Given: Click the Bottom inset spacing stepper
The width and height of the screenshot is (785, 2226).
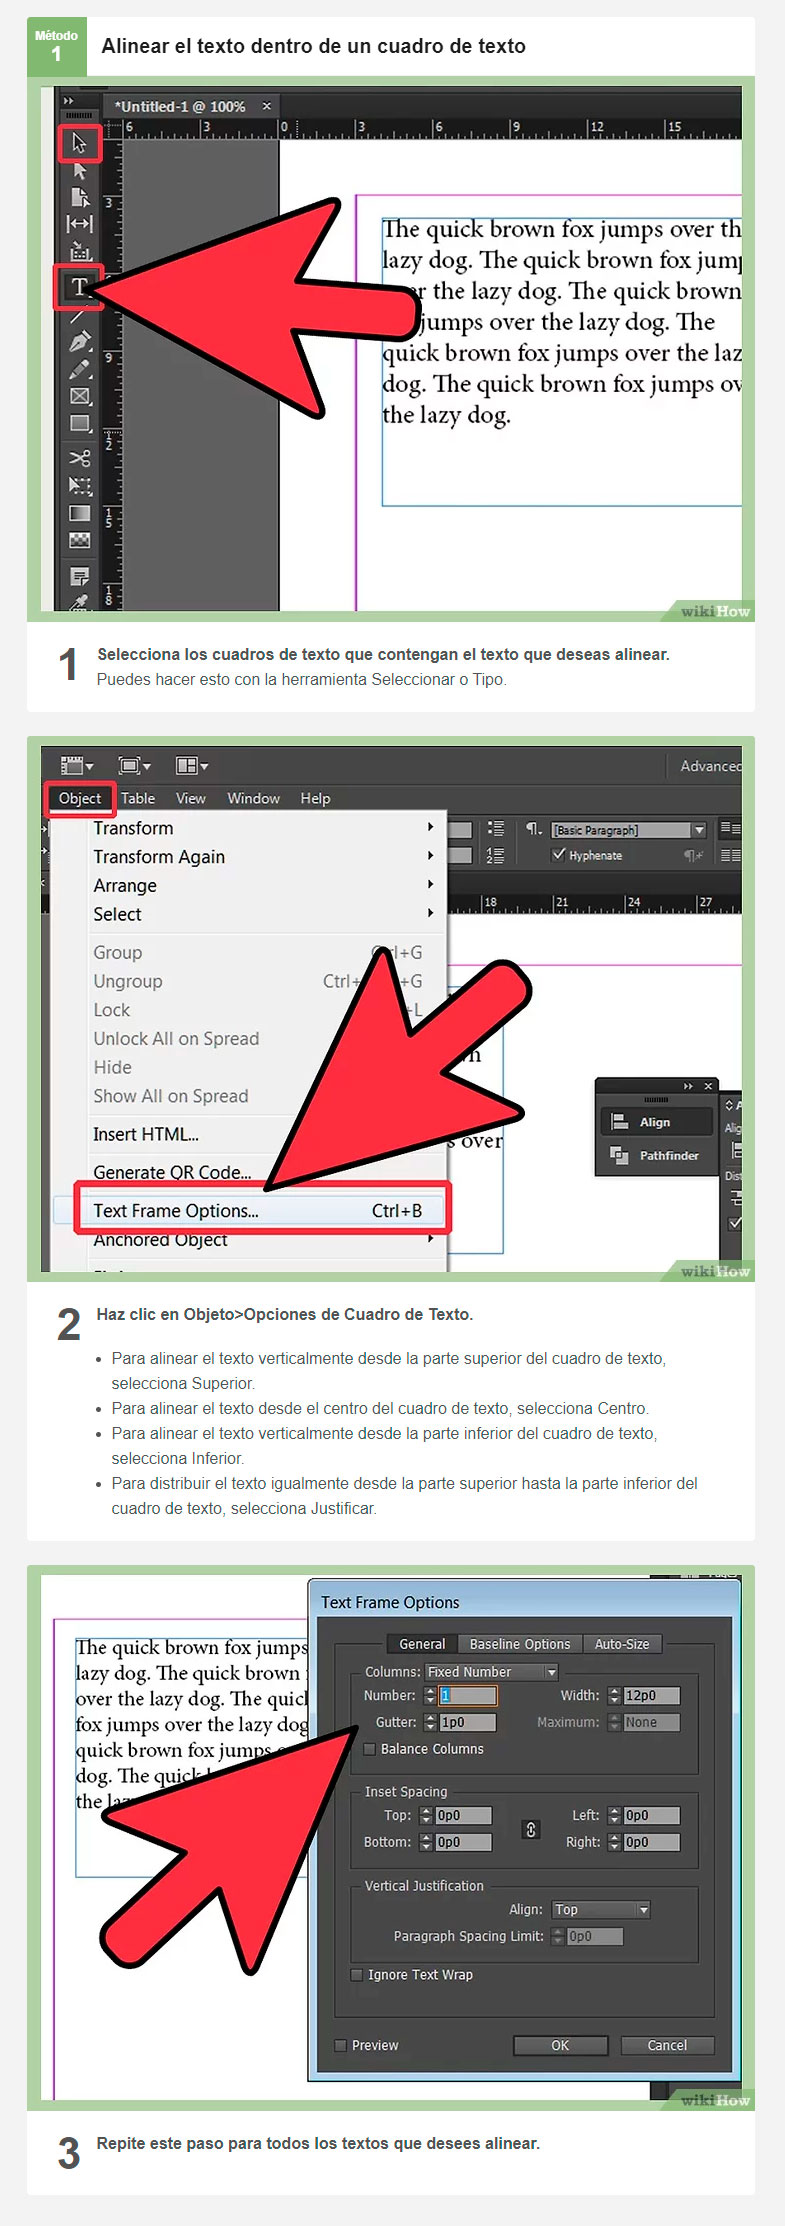Looking at the screenshot, I should point(427,1843).
